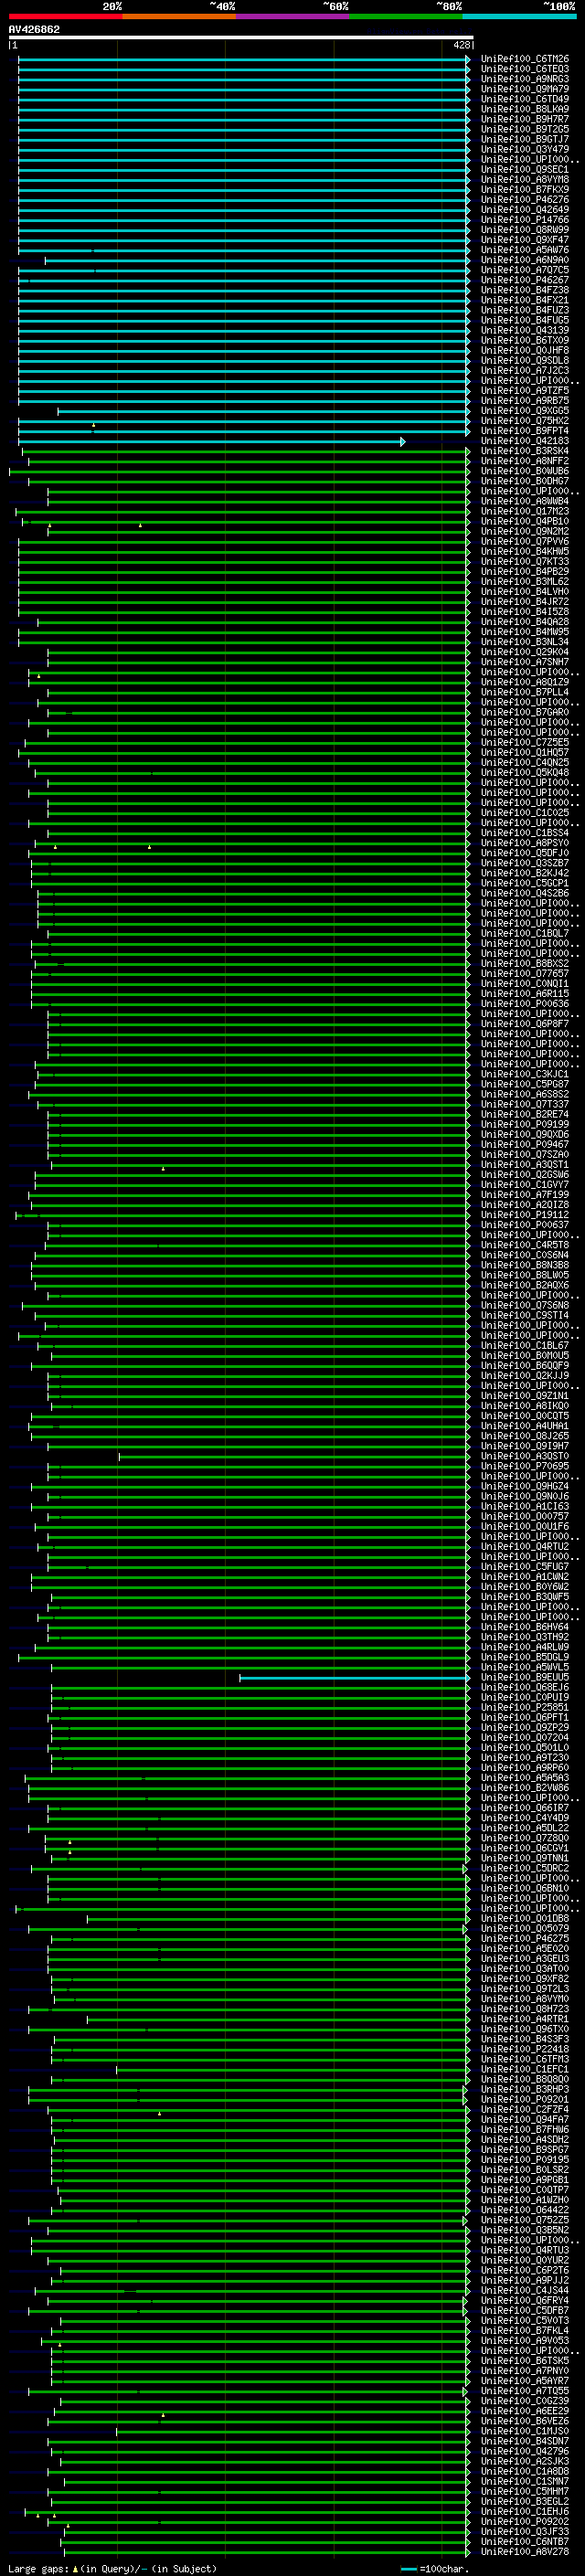Screen dimensions: 585x2576
Task: Click the cyan alignment bar of UniRef100_B9EUU5
Action: [354, 1678]
